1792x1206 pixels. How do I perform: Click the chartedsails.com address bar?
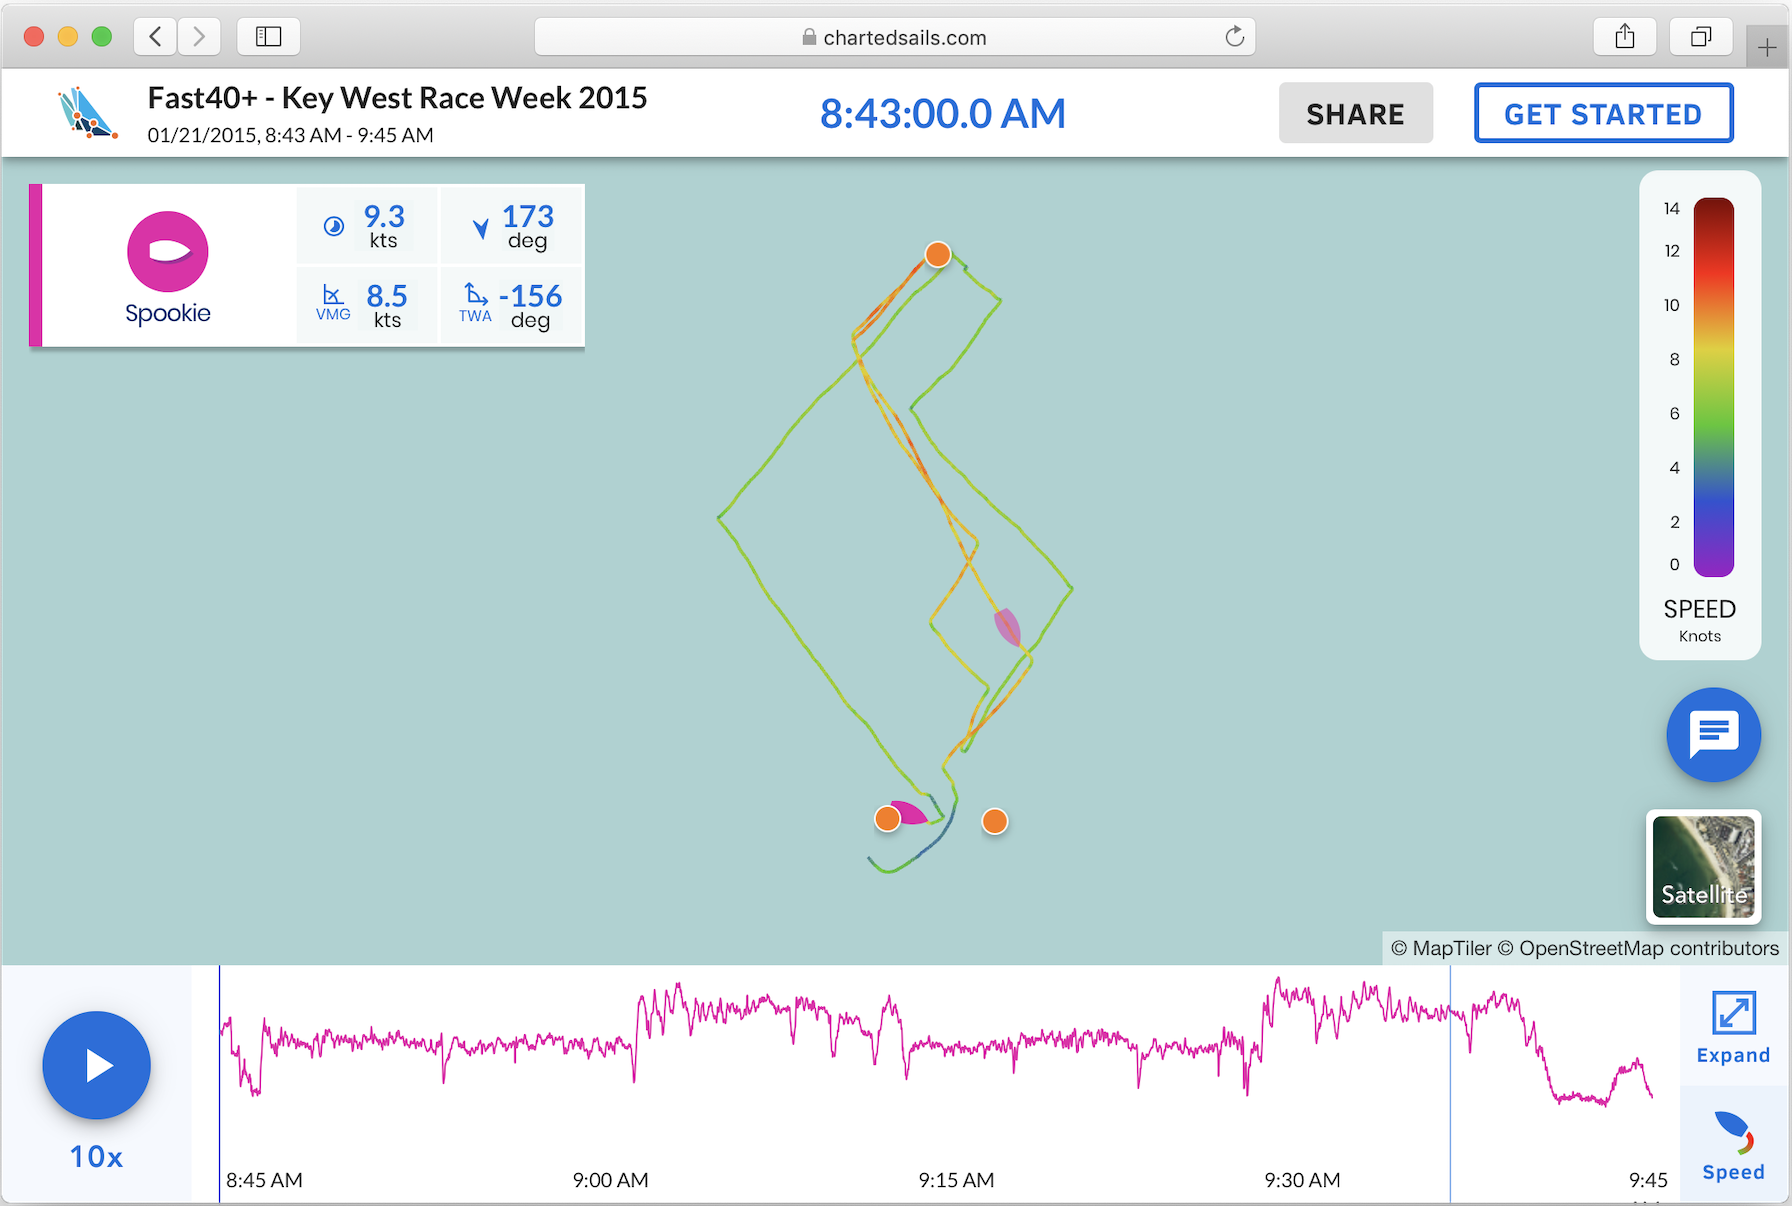tap(894, 37)
